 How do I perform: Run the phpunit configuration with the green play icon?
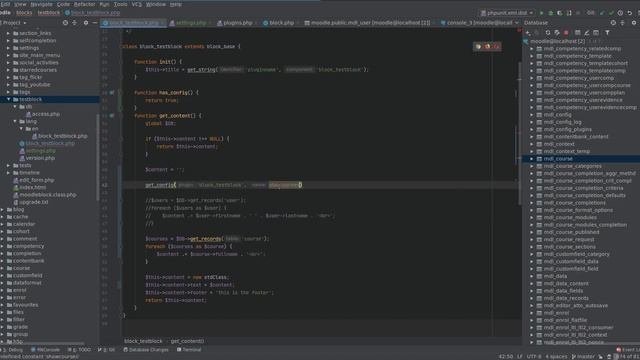[x=542, y=13]
